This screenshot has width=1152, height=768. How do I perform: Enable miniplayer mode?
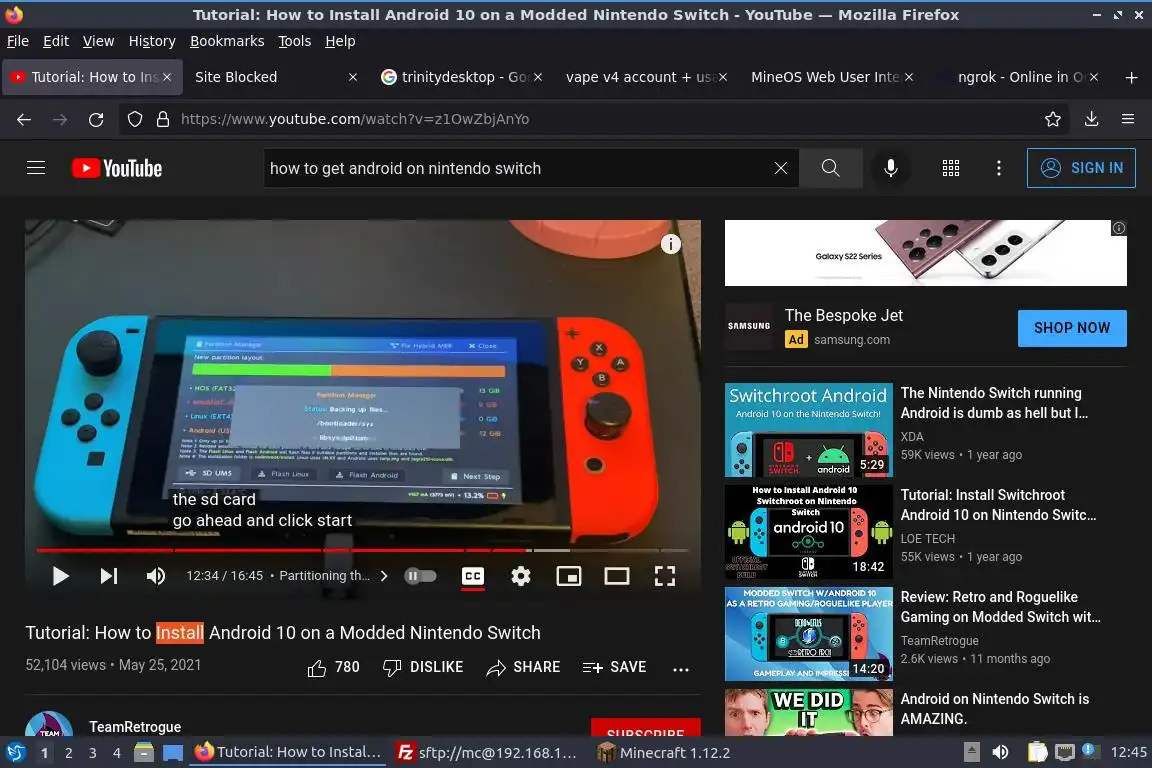pos(569,576)
